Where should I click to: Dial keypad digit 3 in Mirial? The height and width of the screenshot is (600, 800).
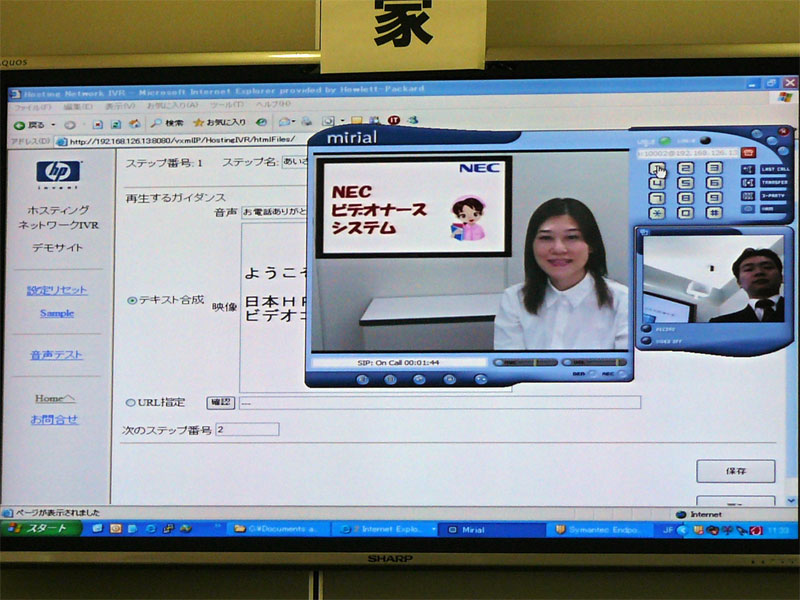tap(714, 168)
